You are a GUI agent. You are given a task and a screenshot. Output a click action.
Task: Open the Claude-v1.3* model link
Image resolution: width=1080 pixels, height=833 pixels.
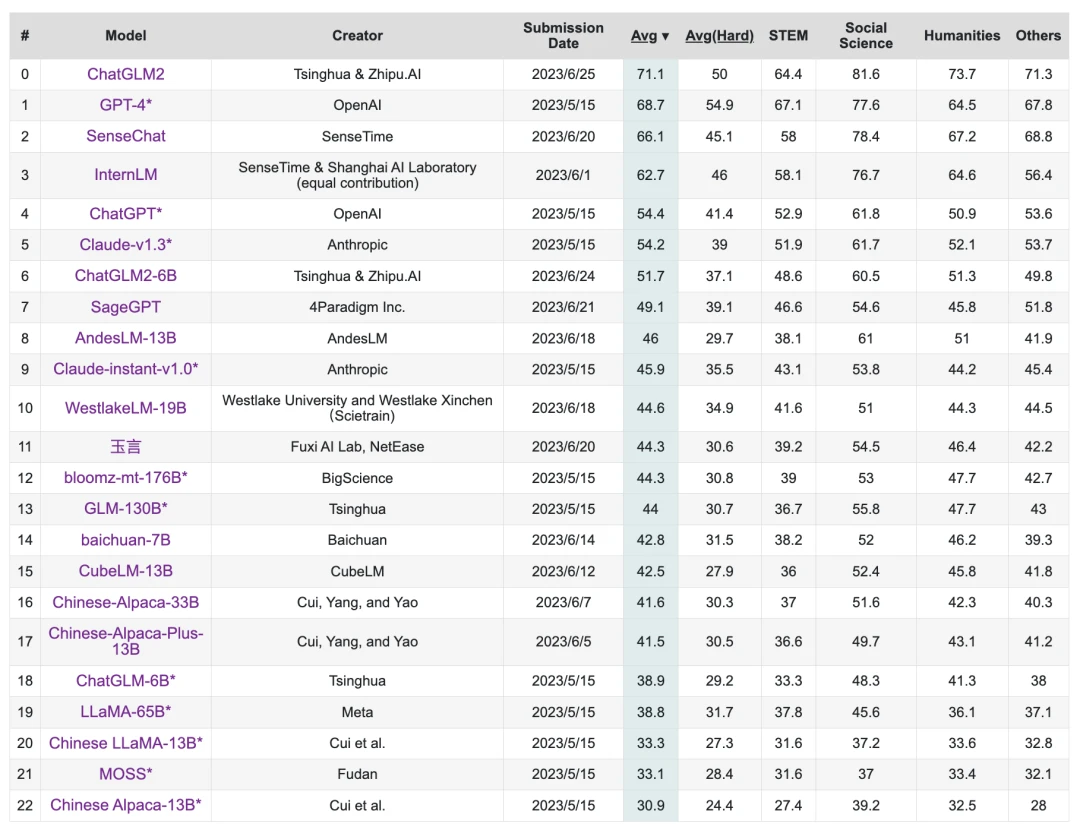(x=125, y=245)
